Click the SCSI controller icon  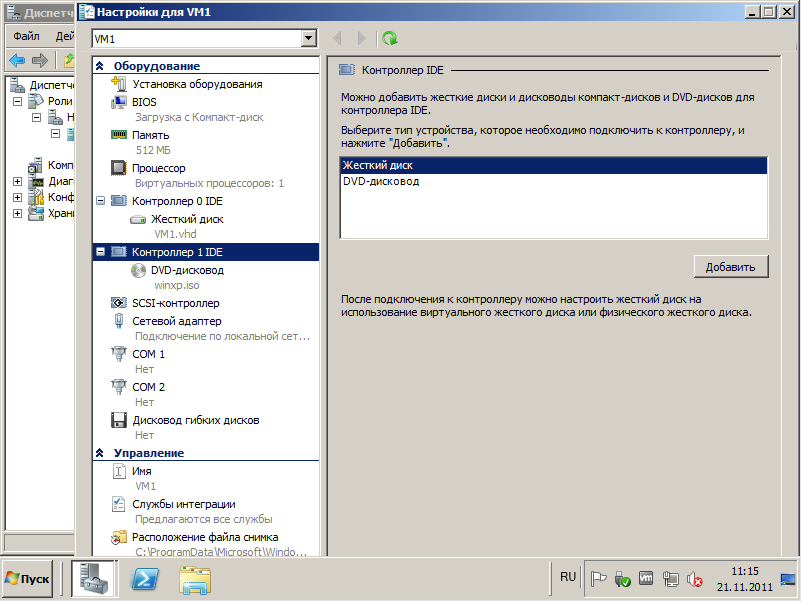(119, 303)
